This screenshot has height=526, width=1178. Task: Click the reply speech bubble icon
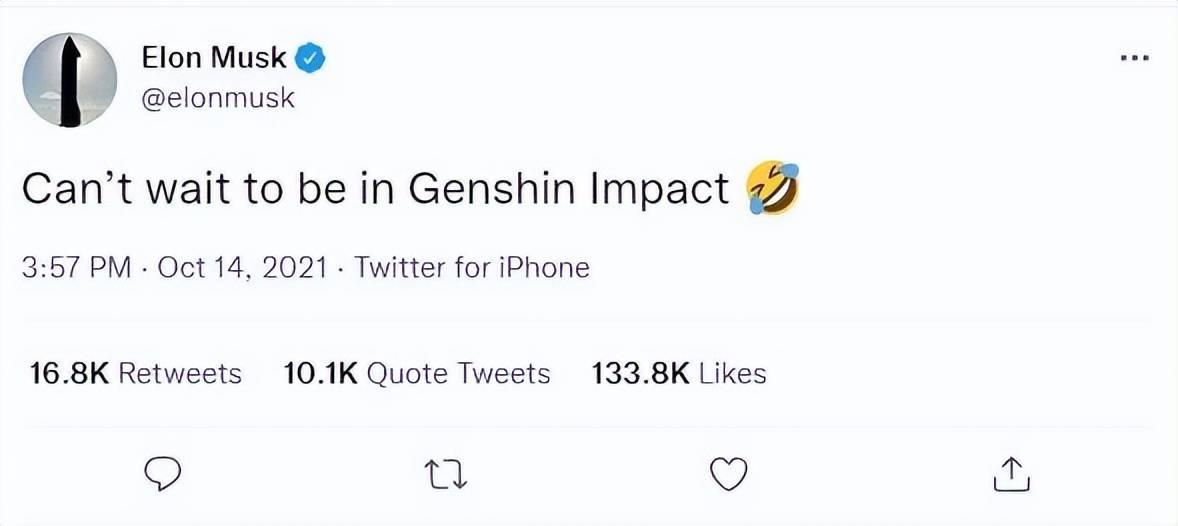(162, 475)
